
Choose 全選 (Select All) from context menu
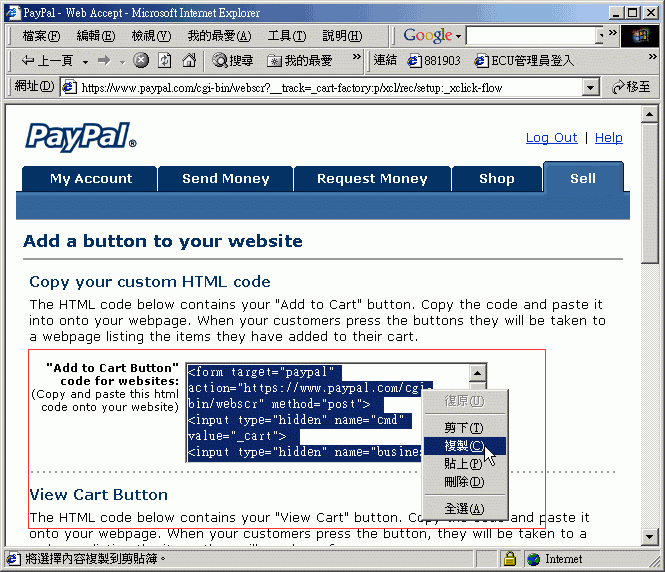pyautogui.click(x=462, y=509)
